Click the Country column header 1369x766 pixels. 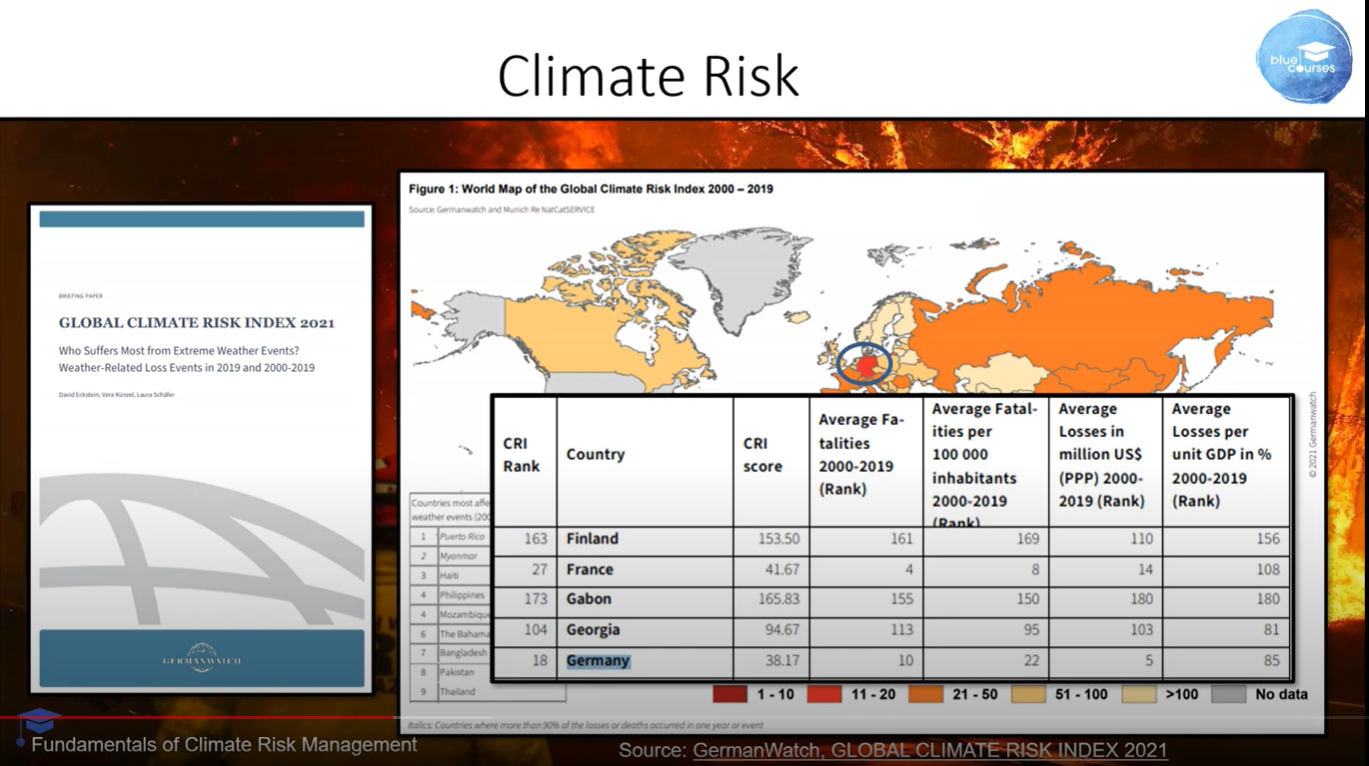[x=595, y=454]
